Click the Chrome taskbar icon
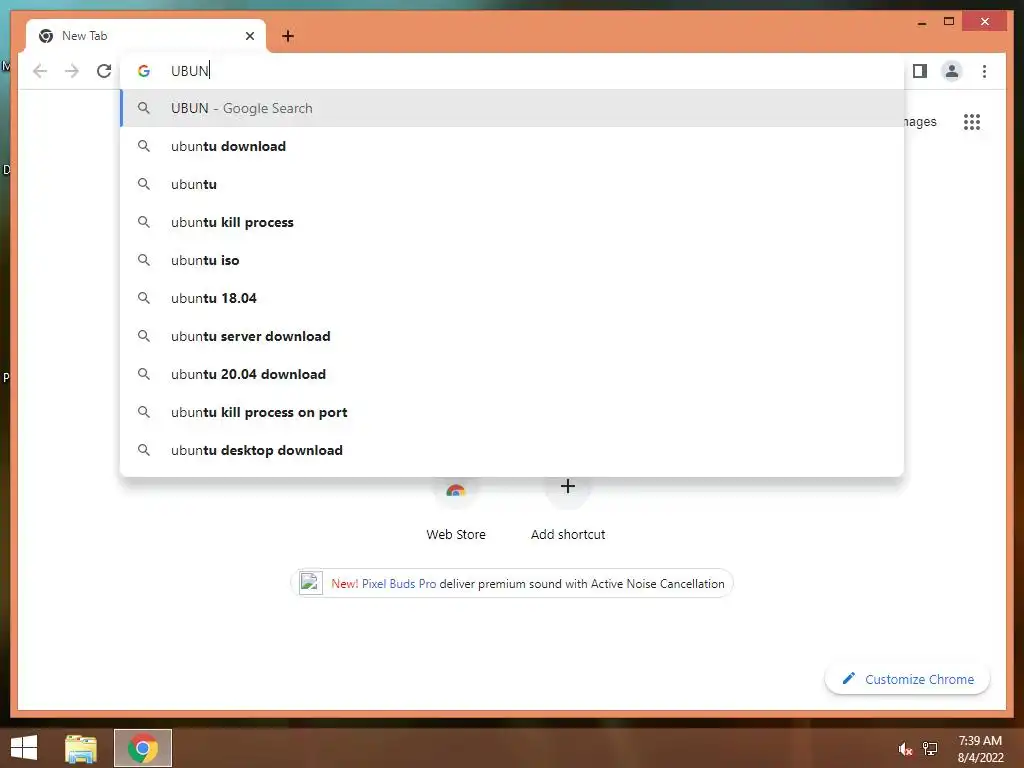The width and height of the screenshot is (1024, 768). 143,748
